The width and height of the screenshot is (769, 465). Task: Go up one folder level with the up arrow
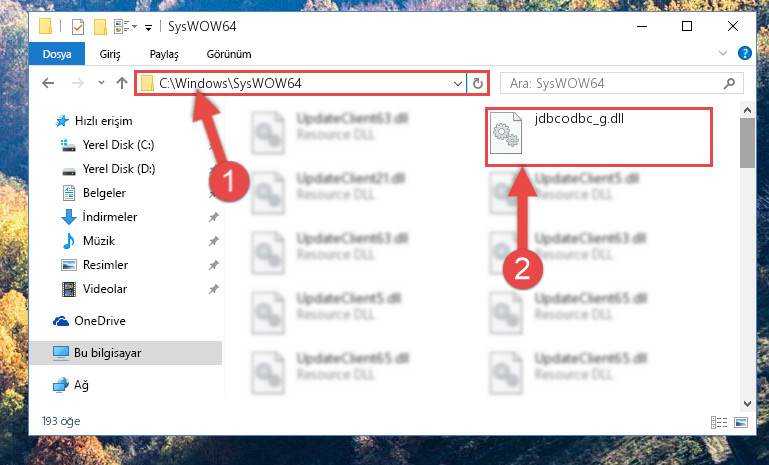[122, 83]
